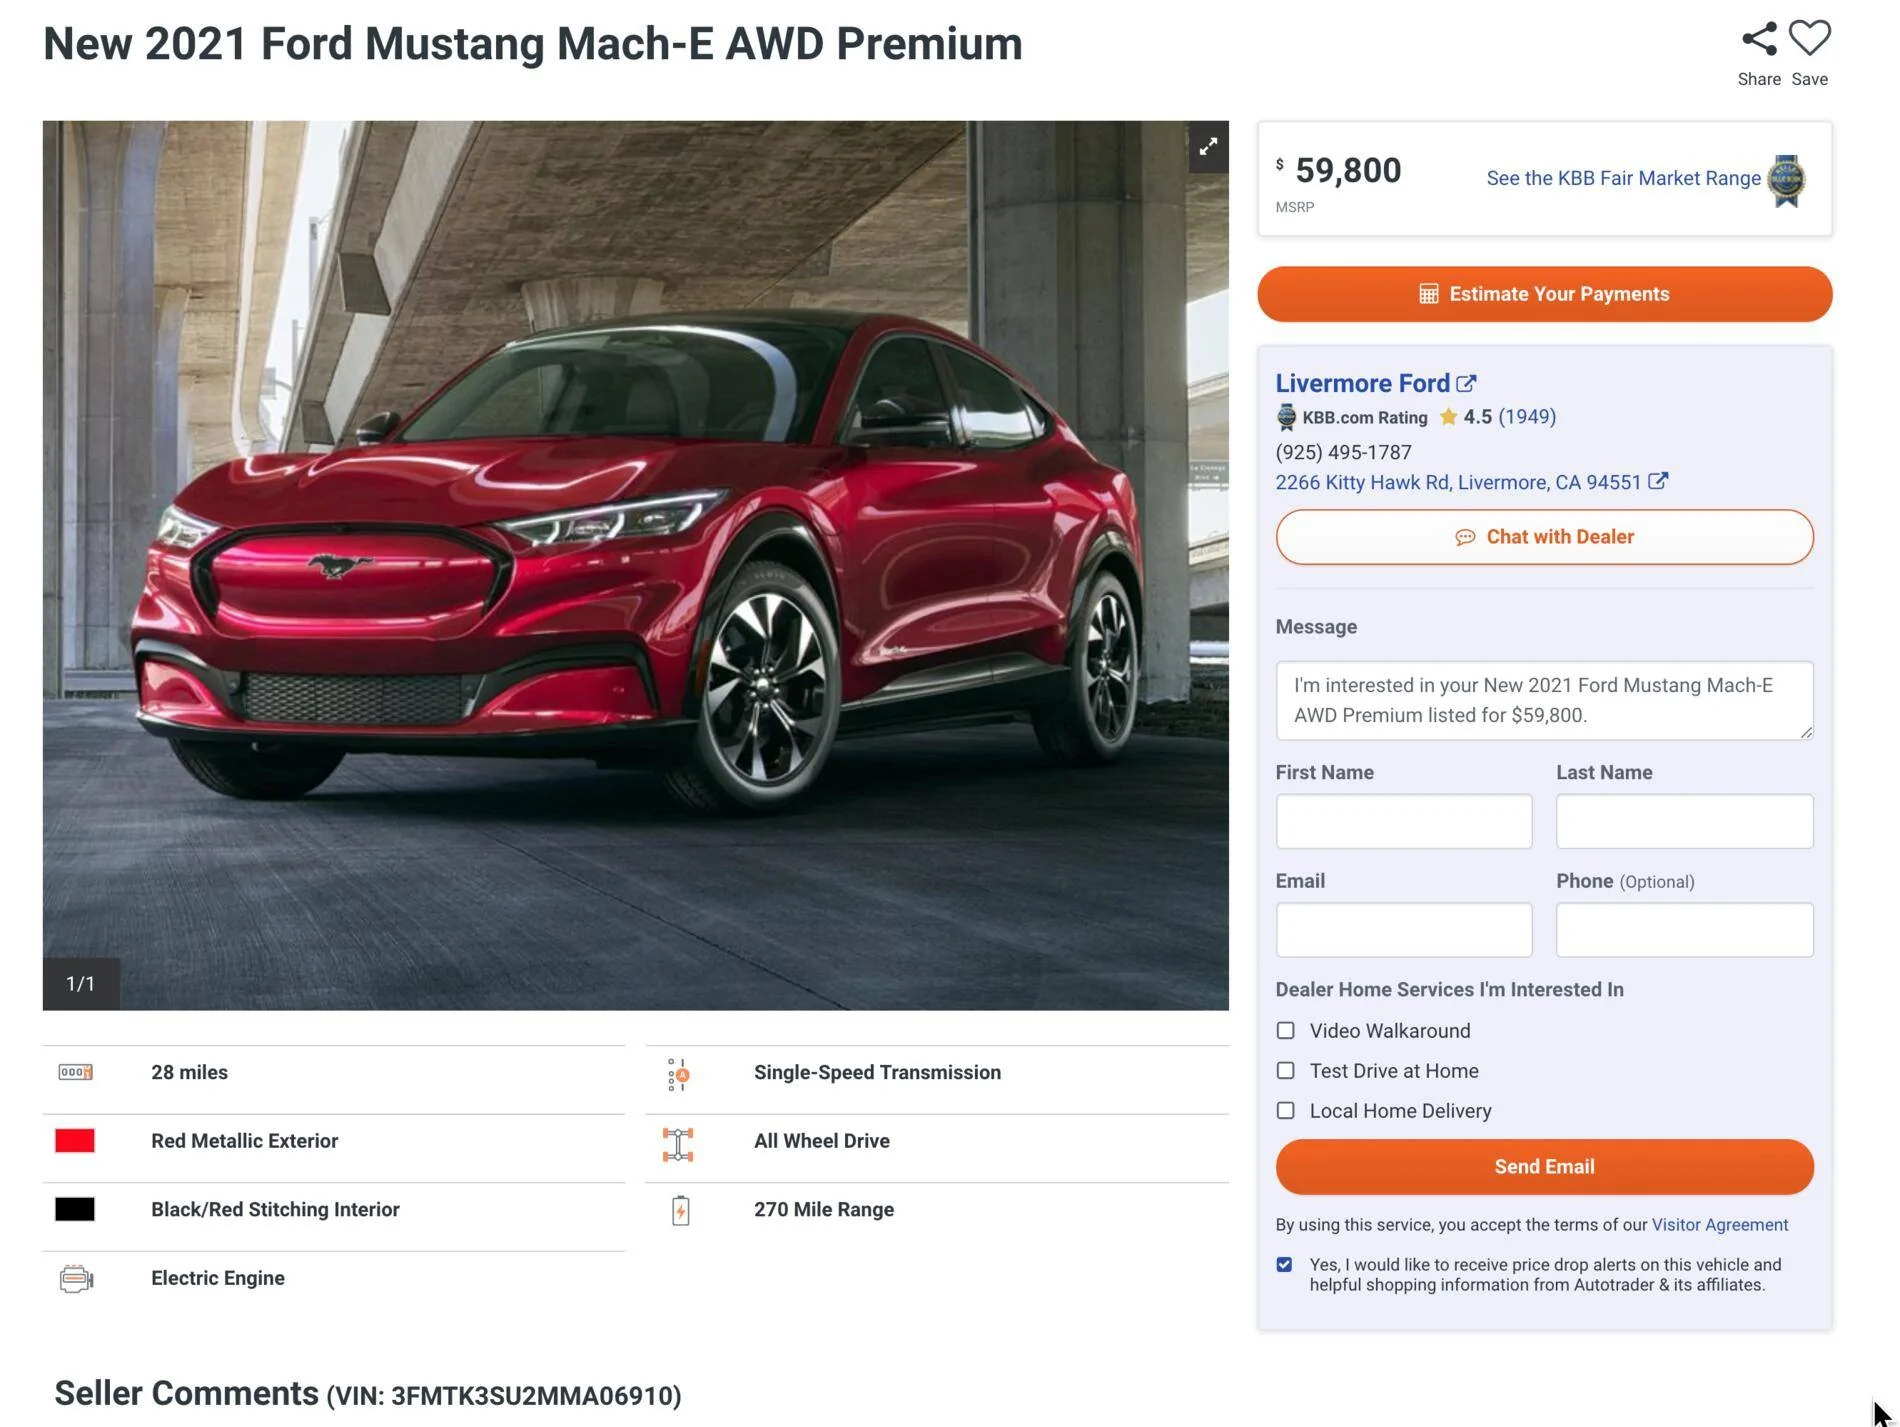This screenshot has width=1900, height=1427.
Task: Click the 28 miles text
Action: pos(189,1072)
